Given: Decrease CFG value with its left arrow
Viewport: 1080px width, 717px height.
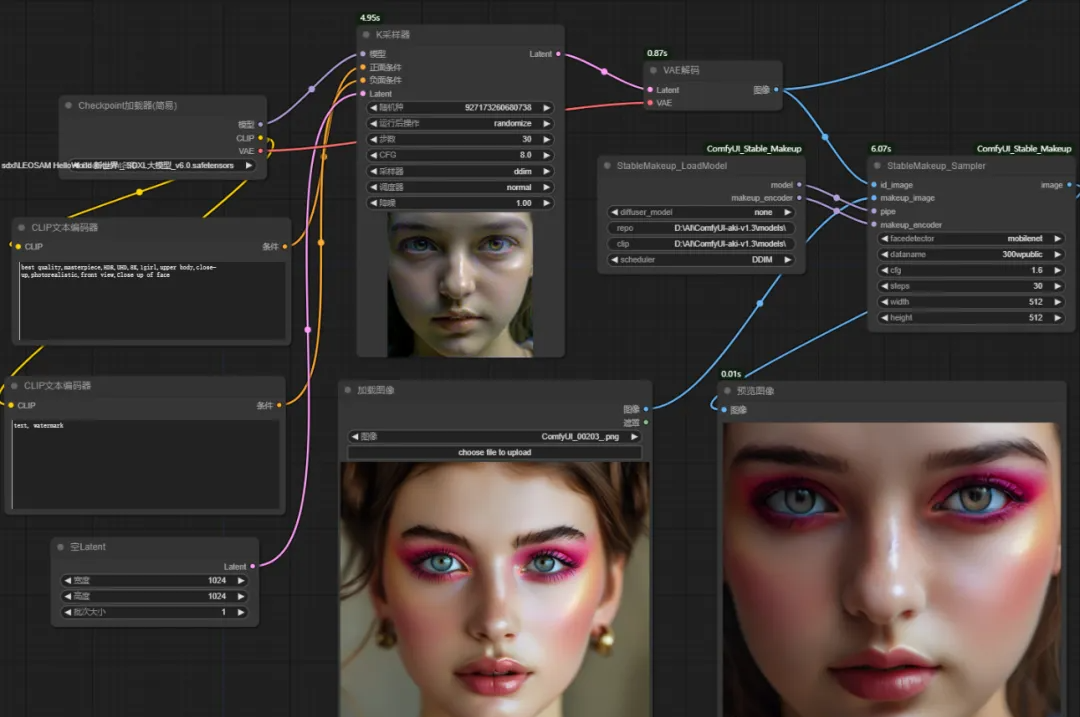Looking at the screenshot, I should [374, 155].
